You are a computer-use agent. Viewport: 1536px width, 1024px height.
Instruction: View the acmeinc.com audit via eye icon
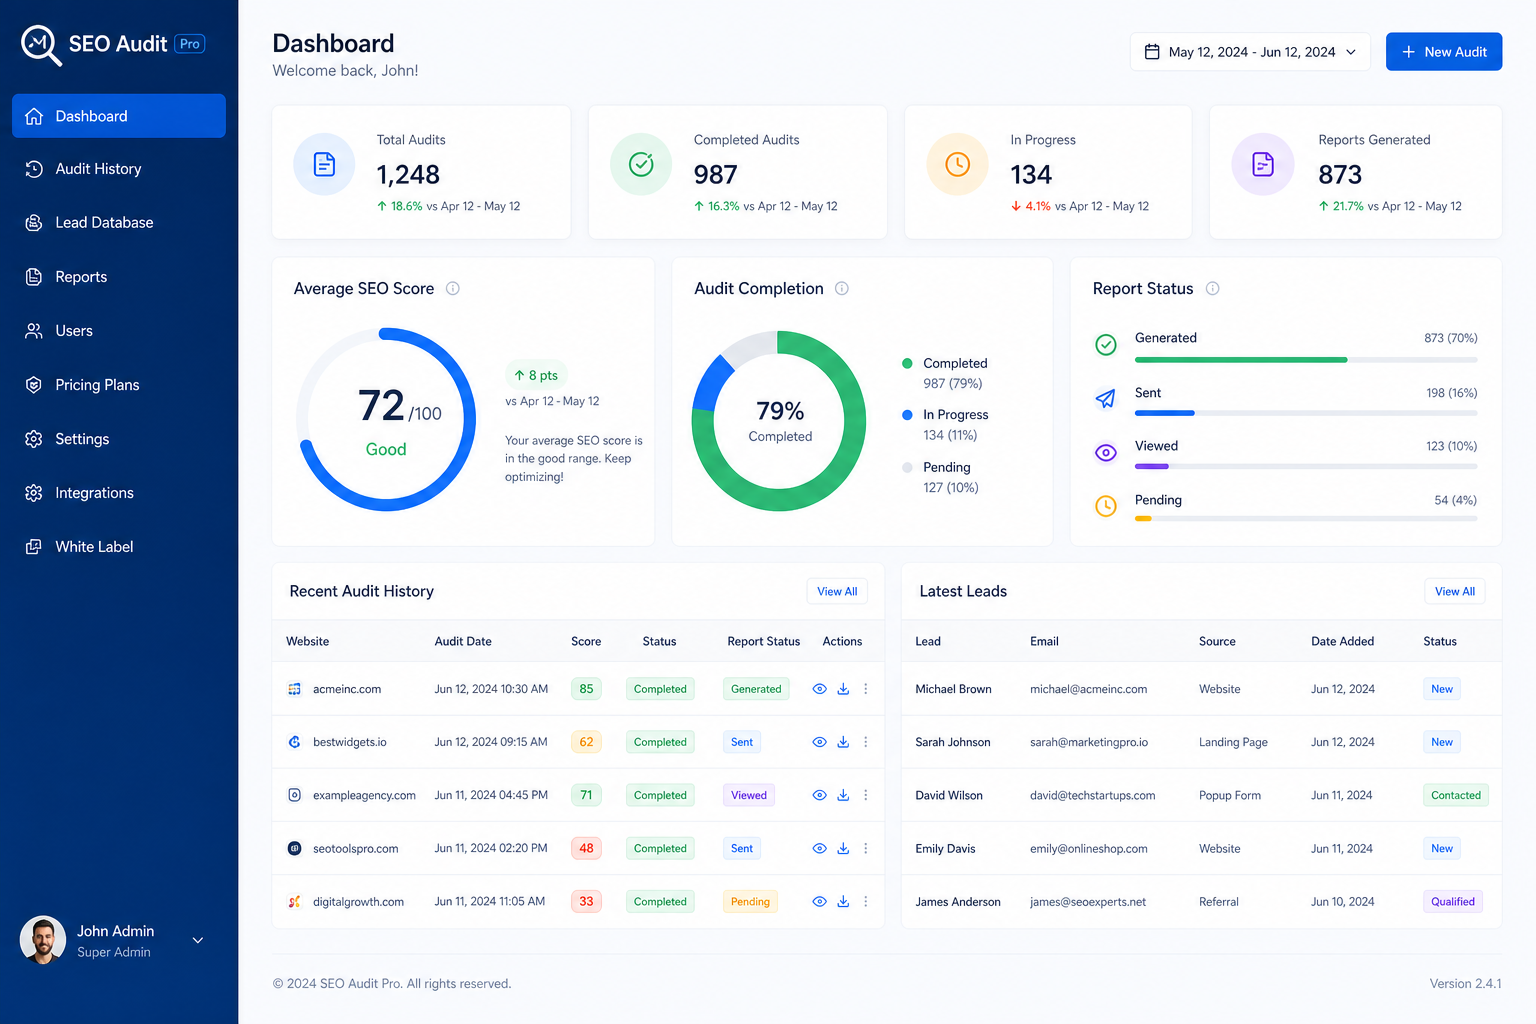(819, 689)
